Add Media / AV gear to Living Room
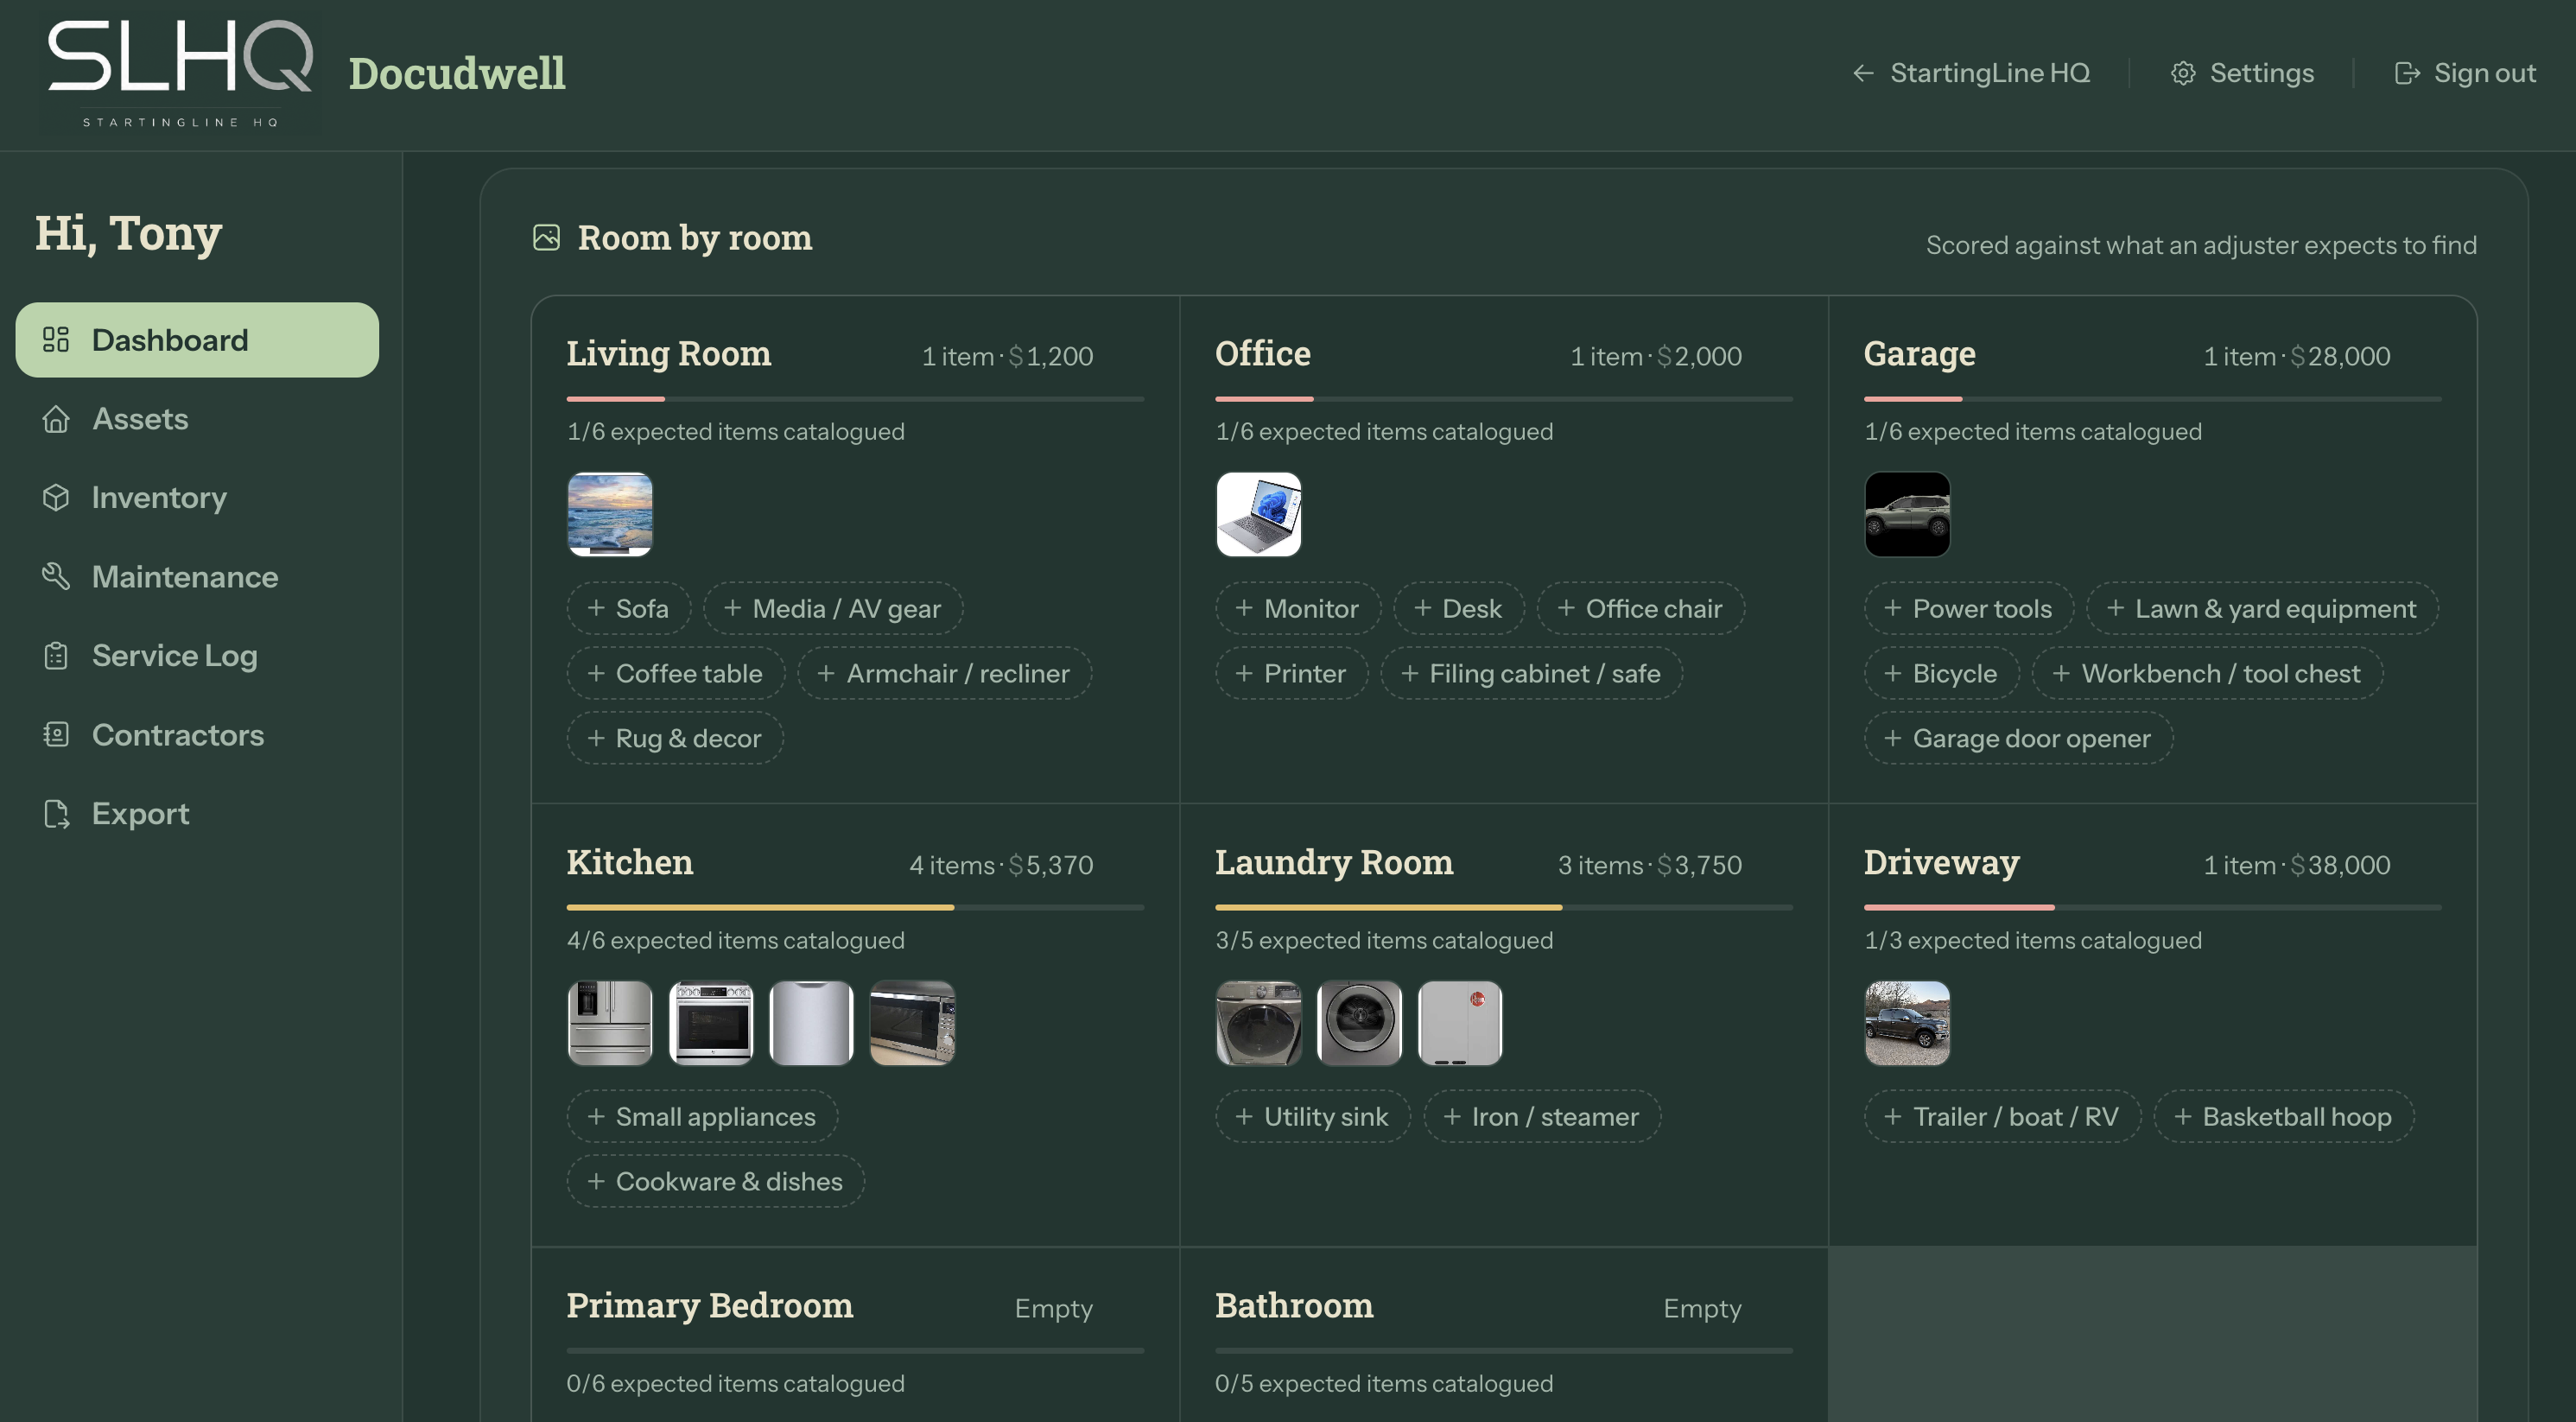2576x1422 pixels. (x=833, y=608)
